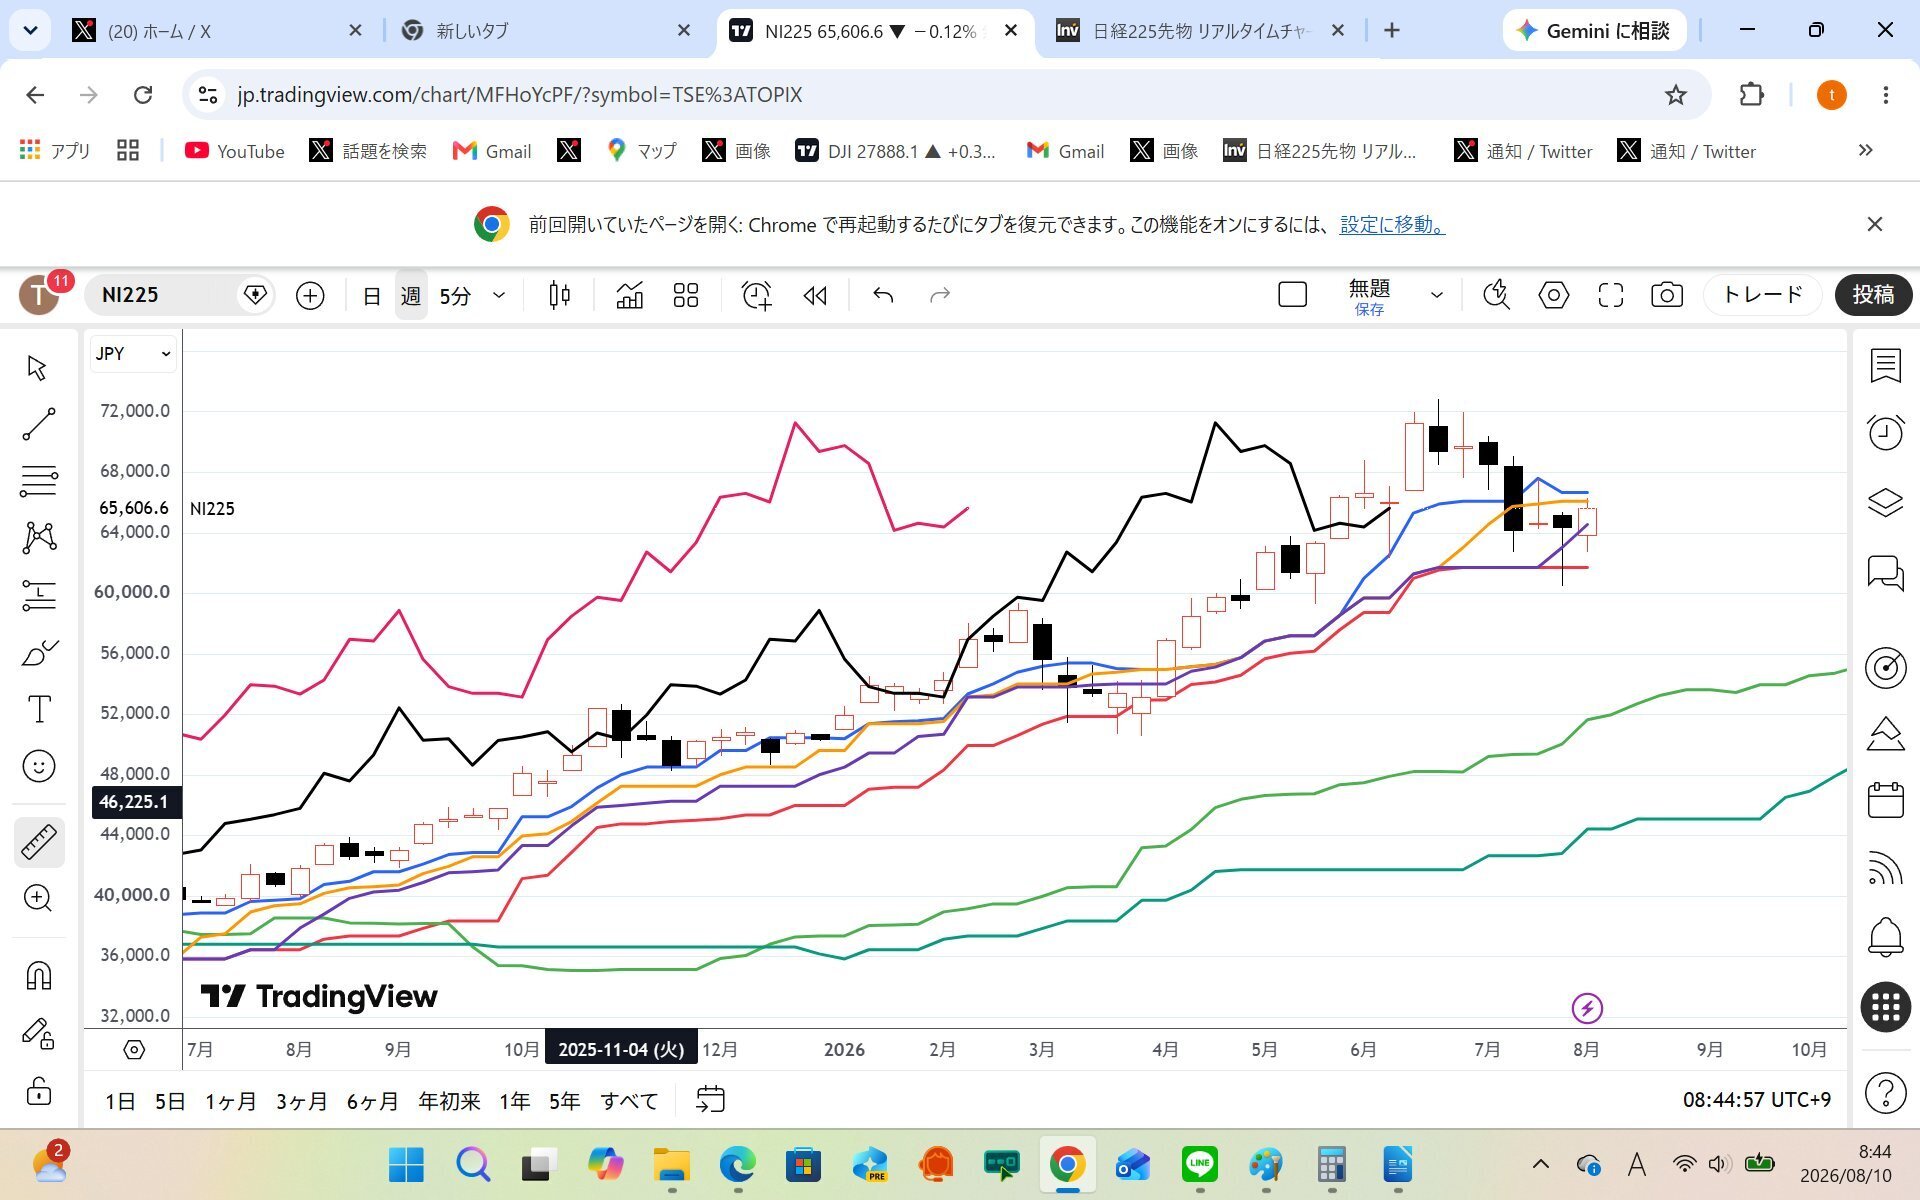This screenshot has height=1200, width=1920.
Task: Expand the 5分 interval dropdown arrow
Action: [499, 295]
